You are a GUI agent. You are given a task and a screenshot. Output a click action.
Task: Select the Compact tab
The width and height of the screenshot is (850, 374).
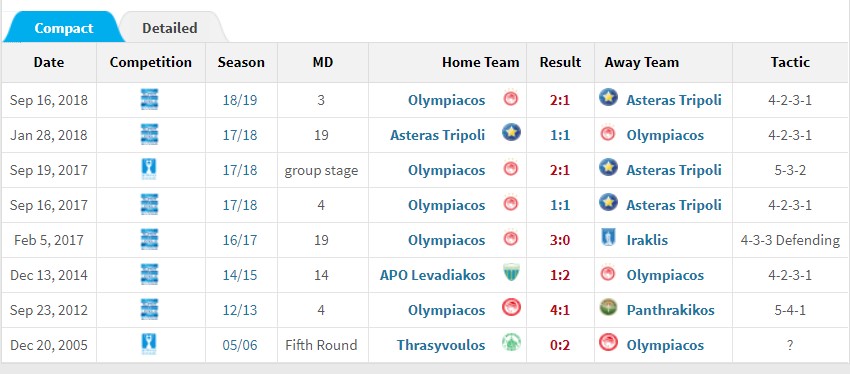63,28
